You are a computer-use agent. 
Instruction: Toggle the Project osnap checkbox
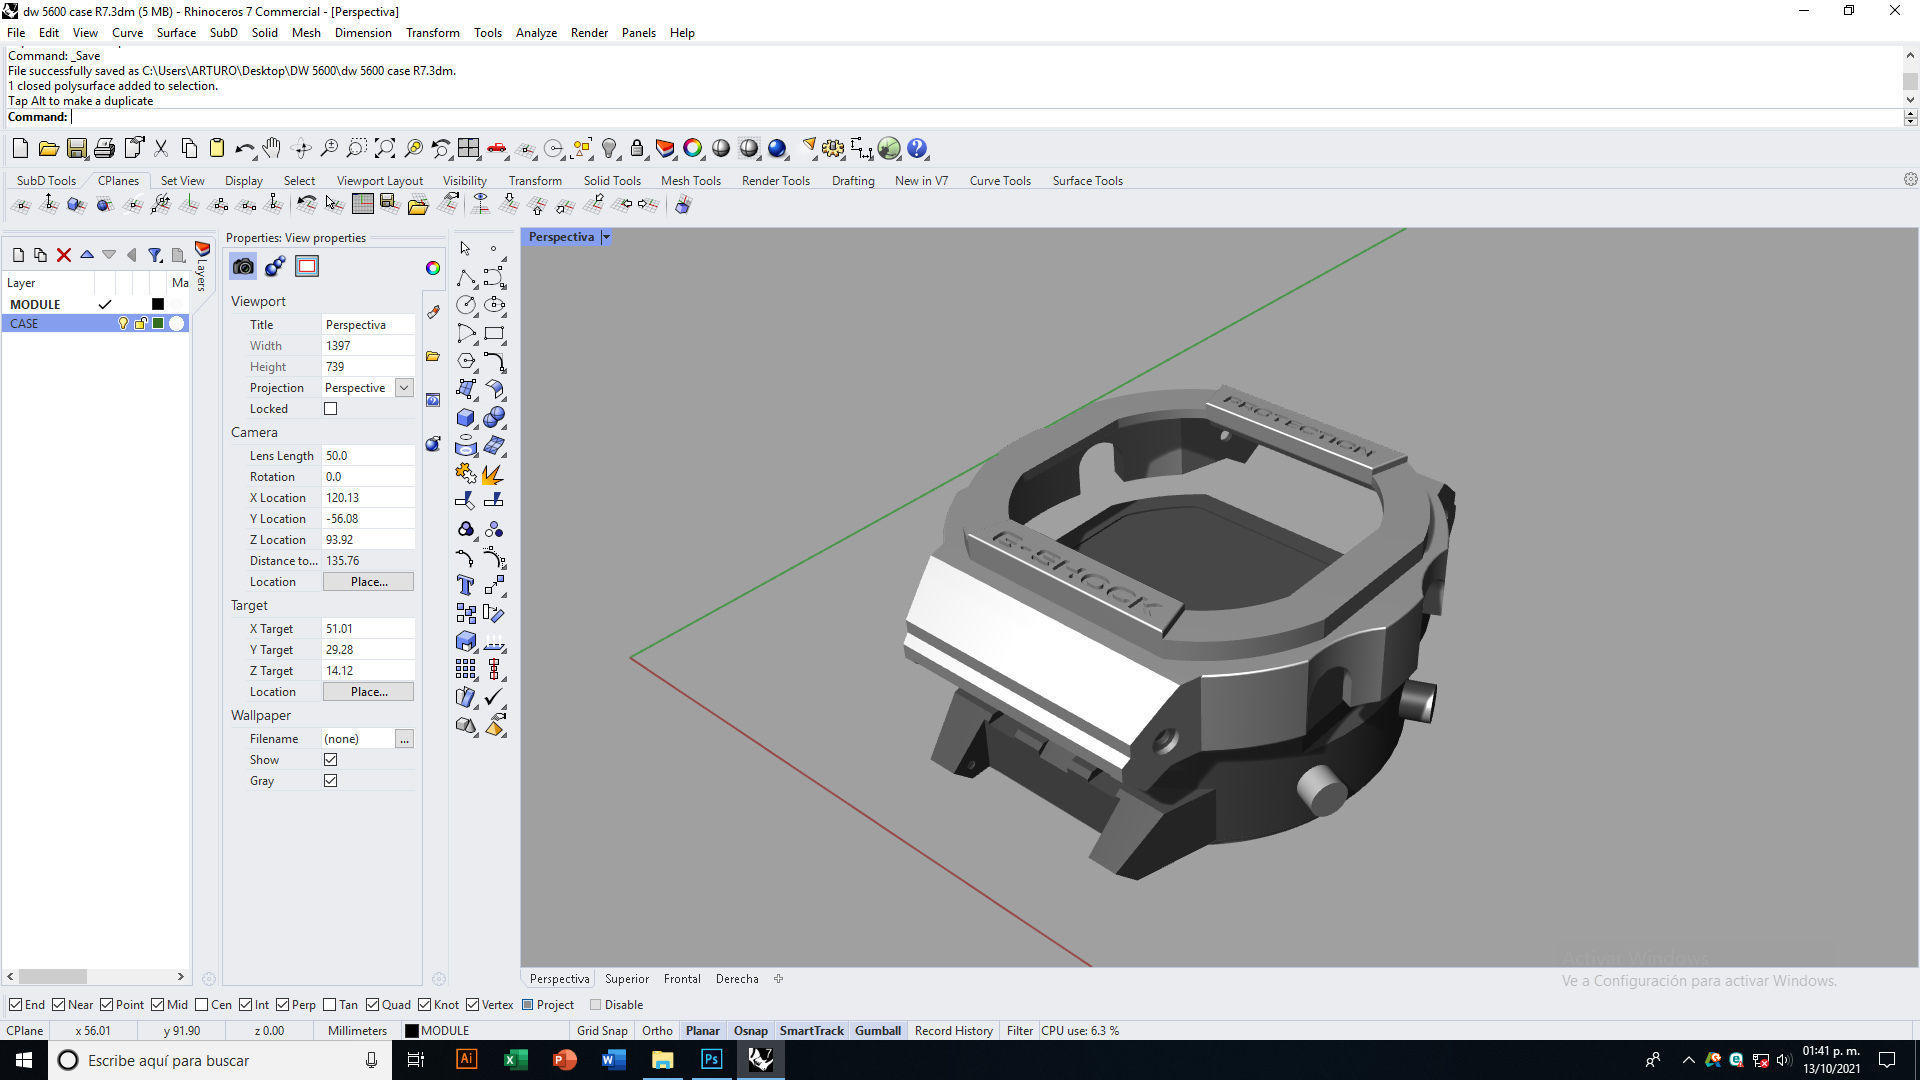pyautogui.click(x=528, y=1005)
